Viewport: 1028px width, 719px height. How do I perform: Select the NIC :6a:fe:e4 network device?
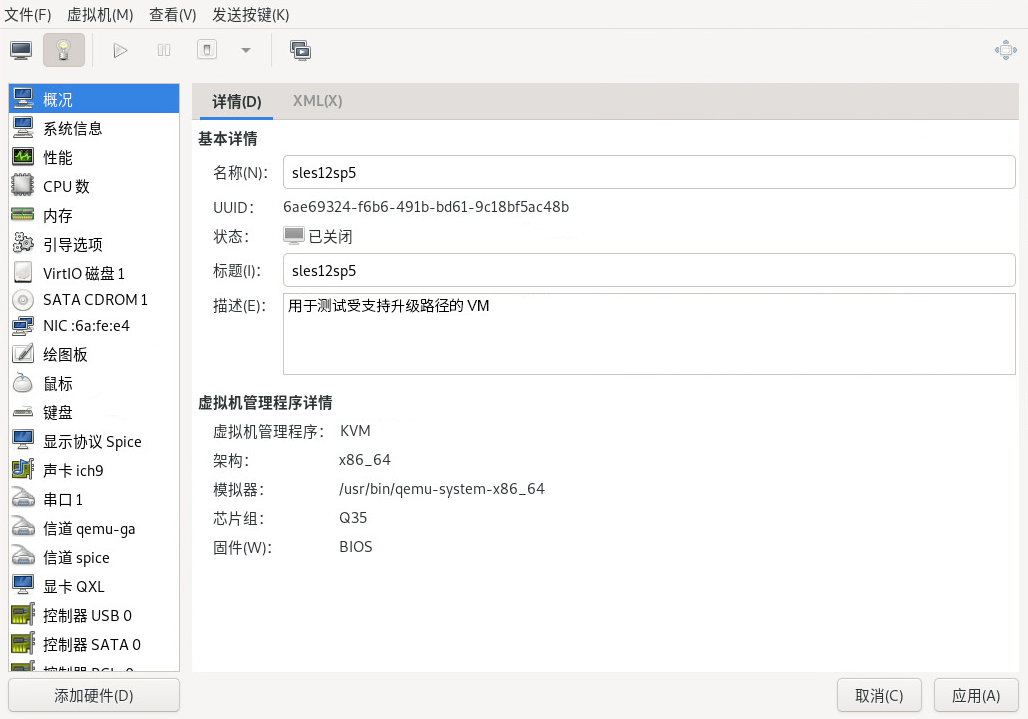(86, 325)
